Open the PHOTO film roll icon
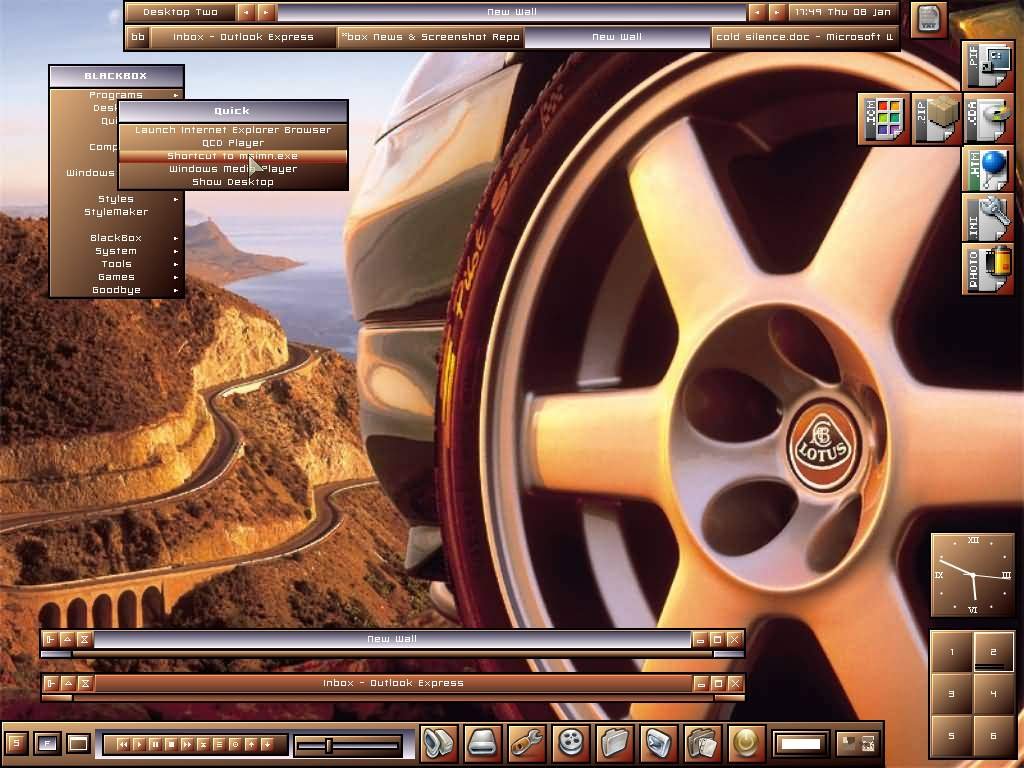 coord(987,268)
